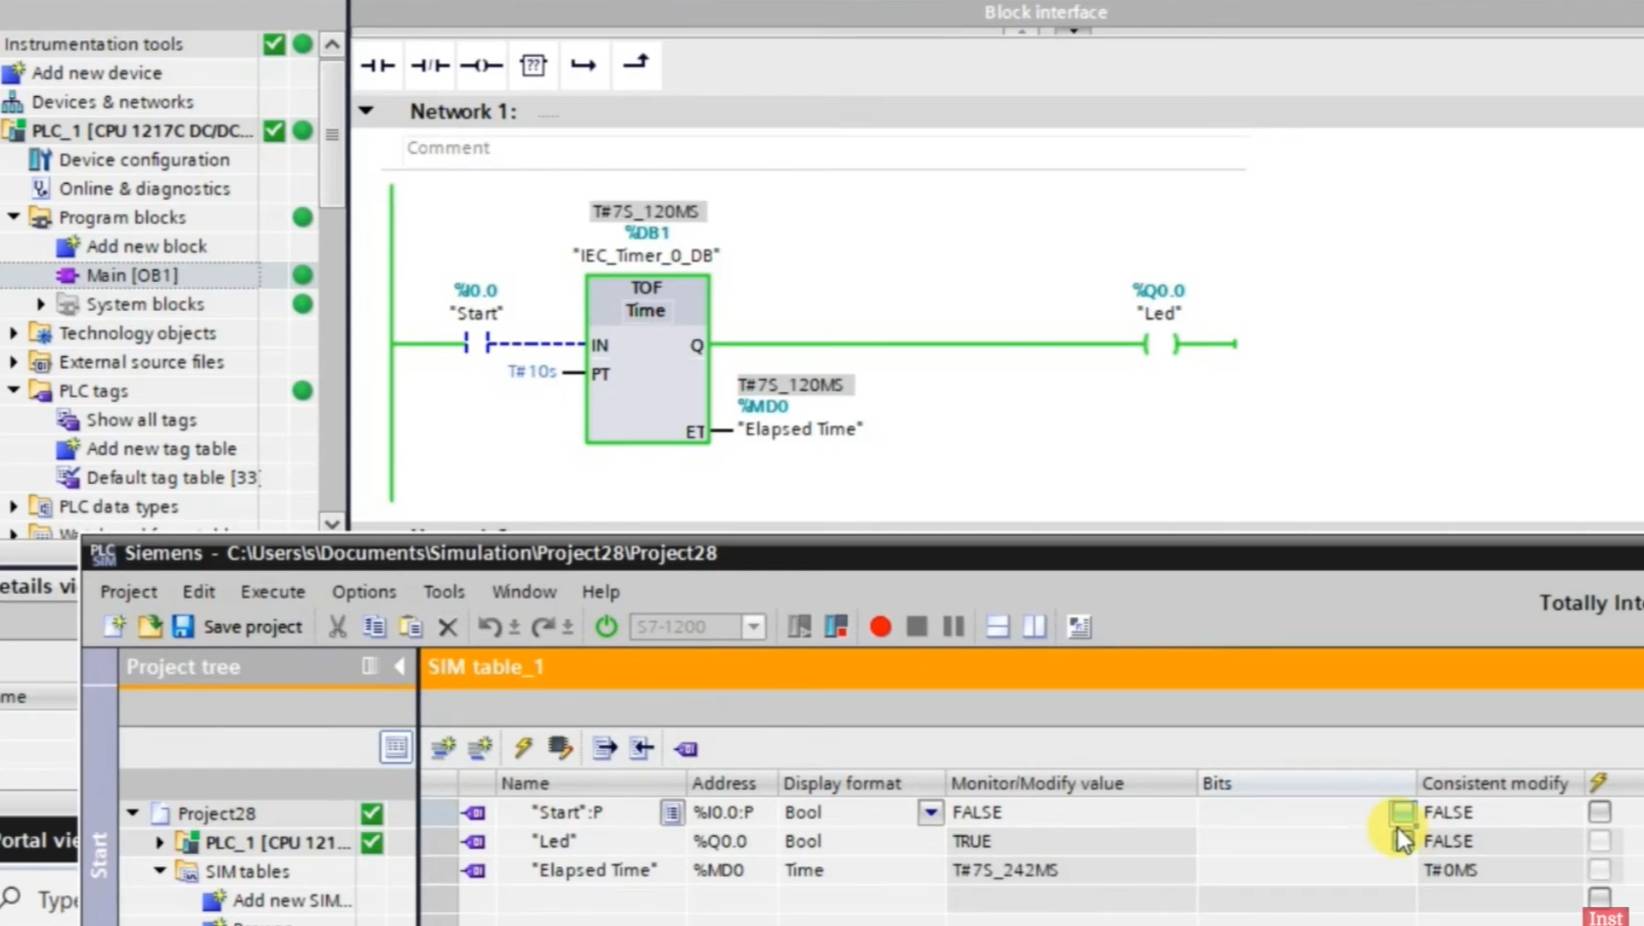Click the Cut scissors icon
Viewport: 1644px width, 926px height.
(337, 627)
